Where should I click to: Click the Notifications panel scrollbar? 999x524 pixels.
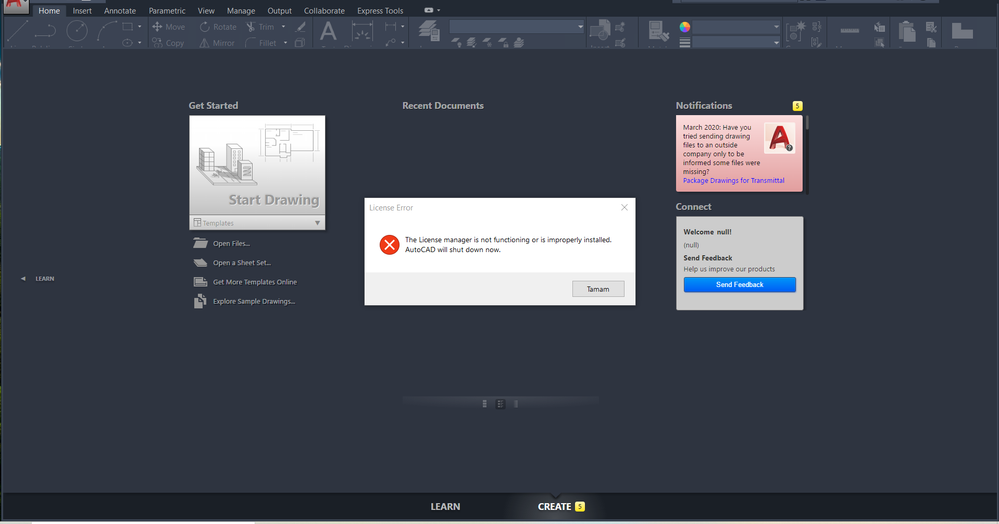807,154
